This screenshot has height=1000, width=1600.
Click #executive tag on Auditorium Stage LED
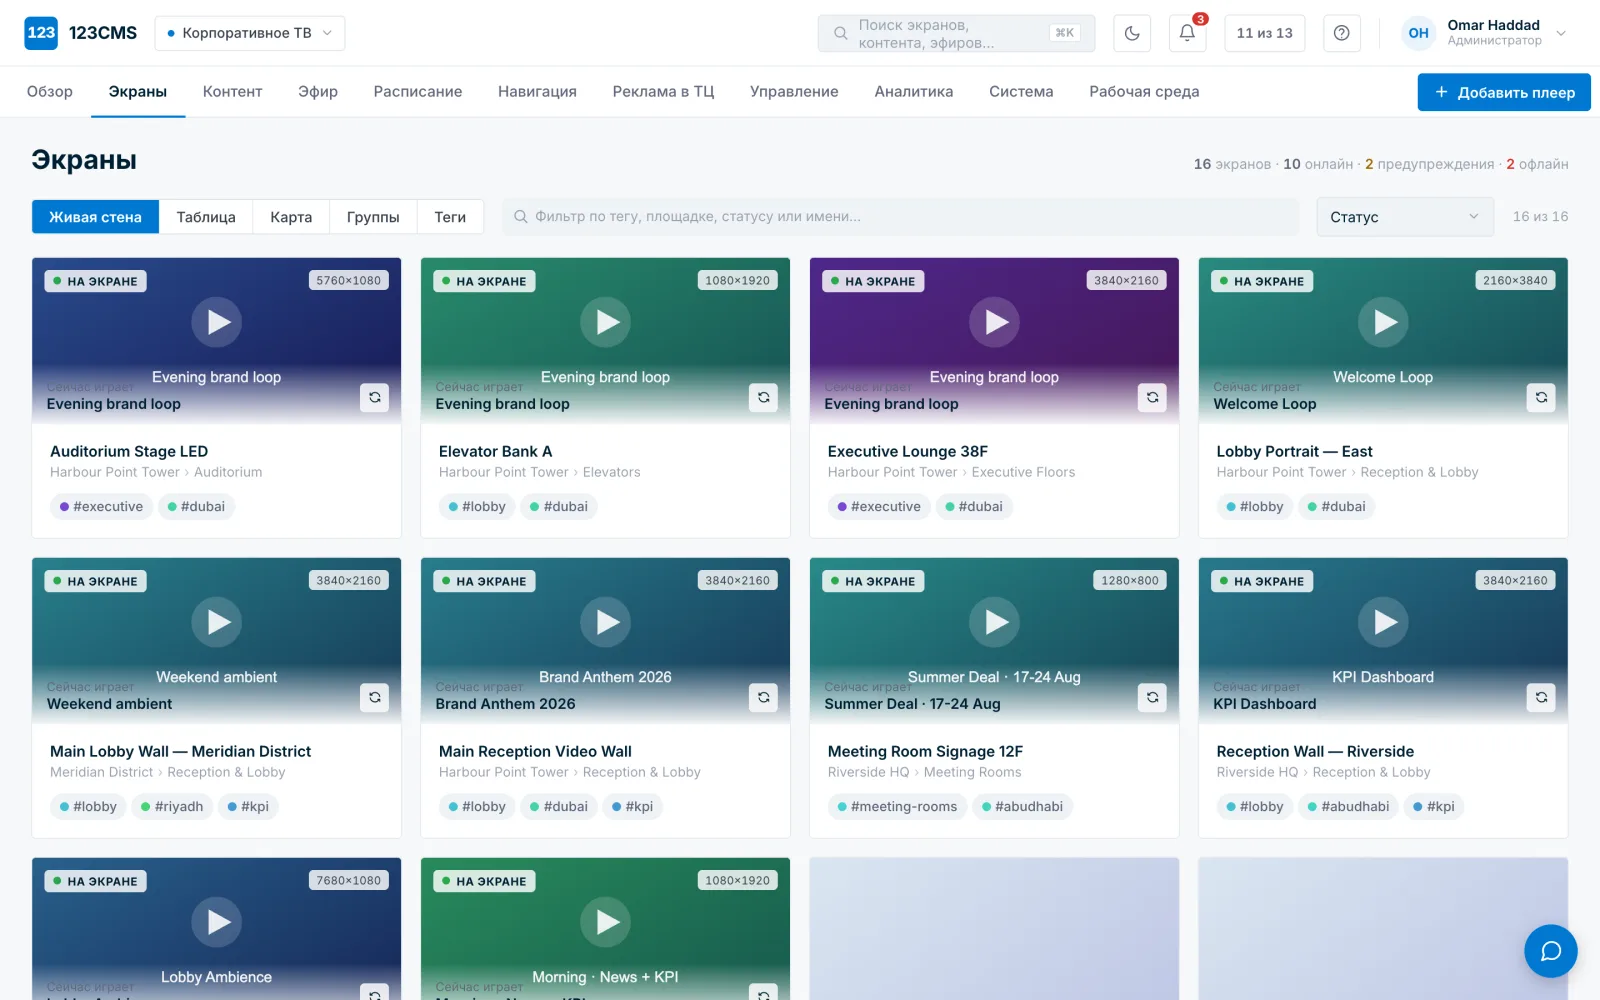pos(101,507)
